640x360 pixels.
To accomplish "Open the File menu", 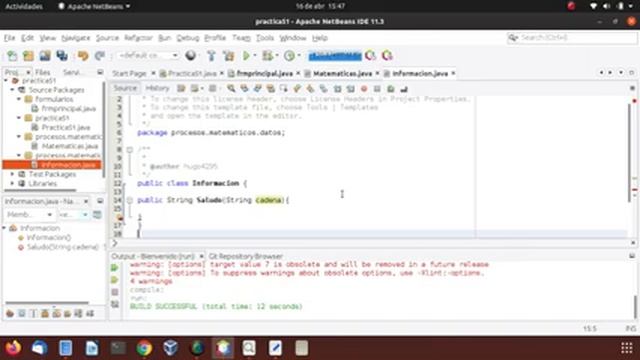I will click(9, 38).
